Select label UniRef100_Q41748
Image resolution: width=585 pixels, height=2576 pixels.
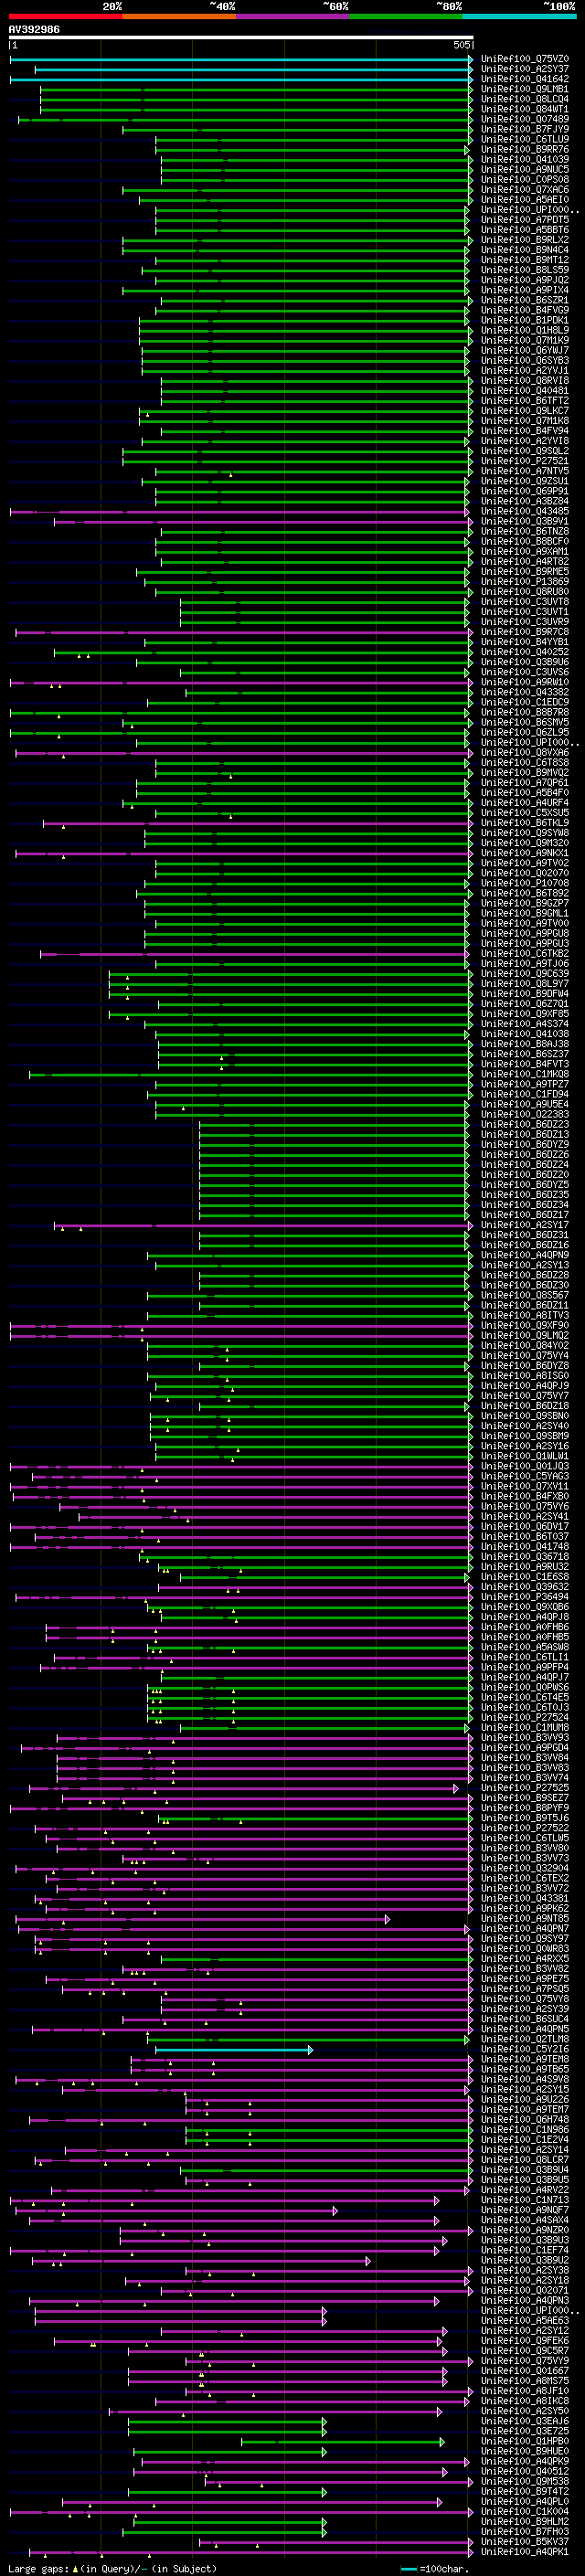coord(525,1547)
